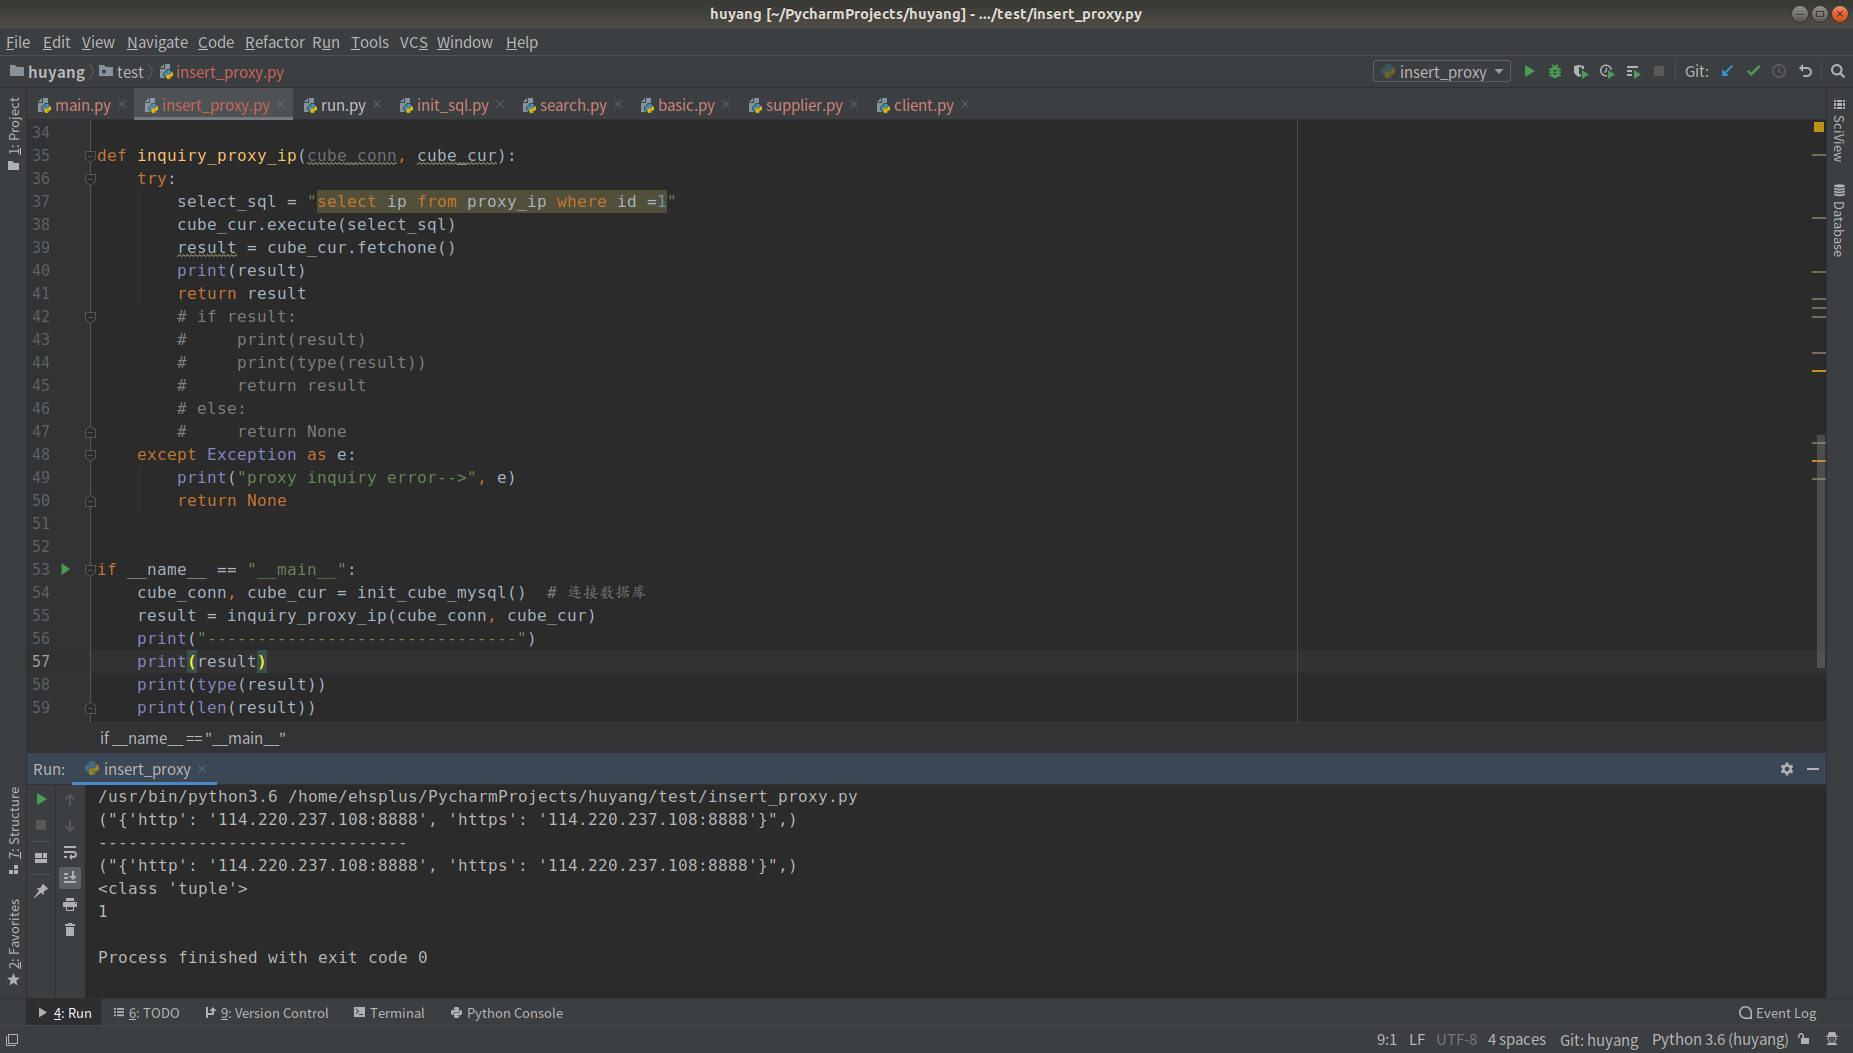Run insert_proxy with coverage shield icon
This screenshot has width=1853, height=1053.
pyautogui.click(x=1581, y=71)
